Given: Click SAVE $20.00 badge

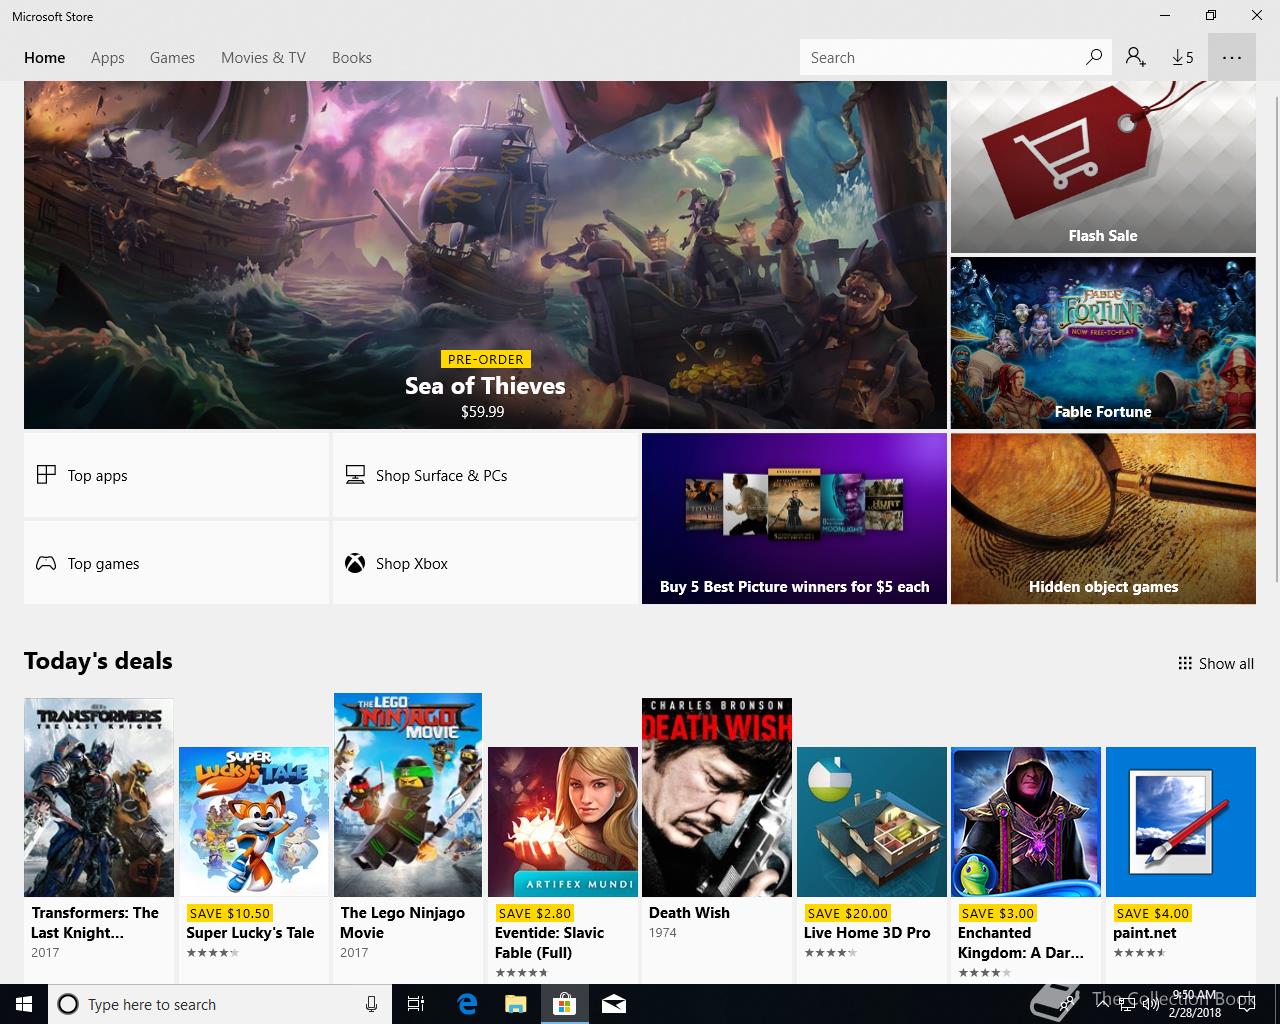Looking at the screenshot, I should tap(847, 913).
